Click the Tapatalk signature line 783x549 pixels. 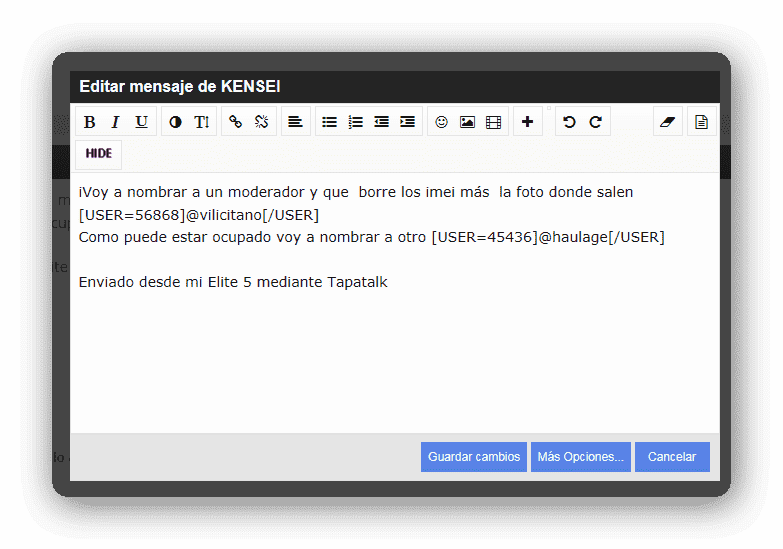coord(233,282)
